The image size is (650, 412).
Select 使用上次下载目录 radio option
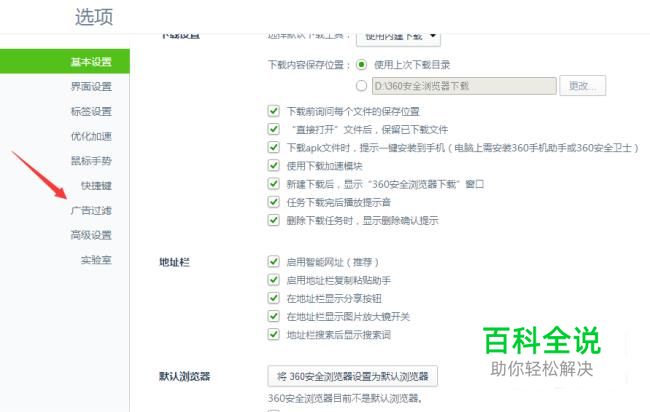pos(361,65)
